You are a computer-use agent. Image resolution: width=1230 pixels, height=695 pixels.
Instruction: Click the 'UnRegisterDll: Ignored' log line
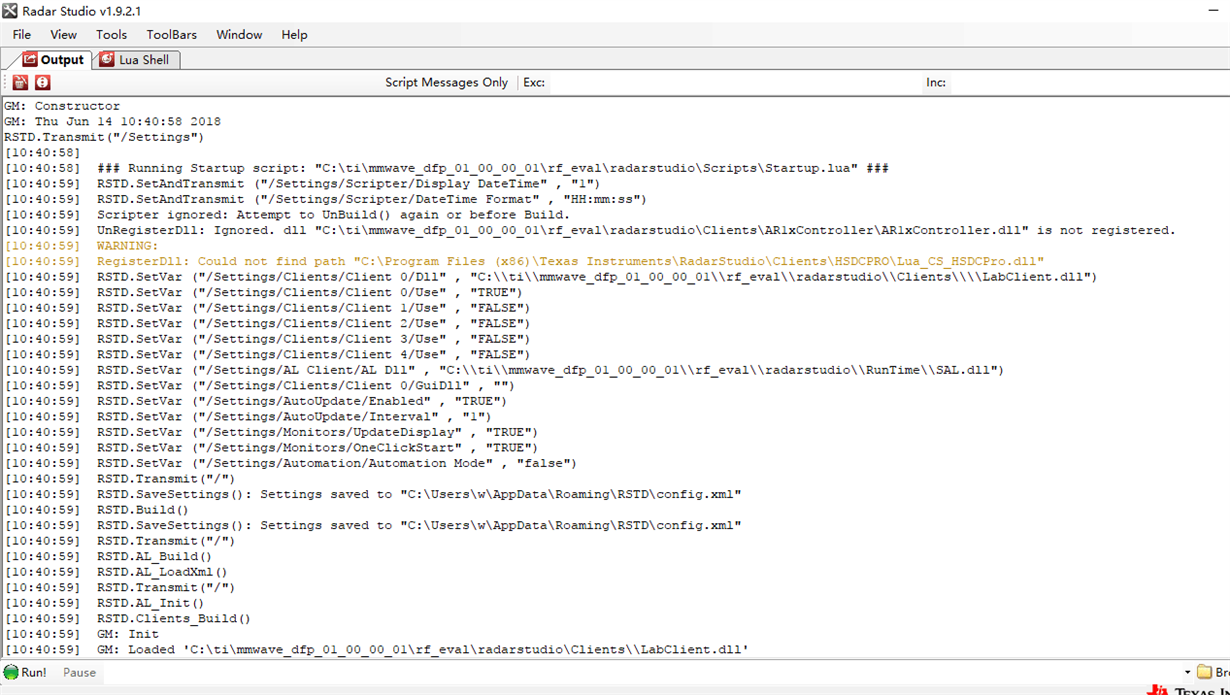pyautogui.click(x=590, y=230)
